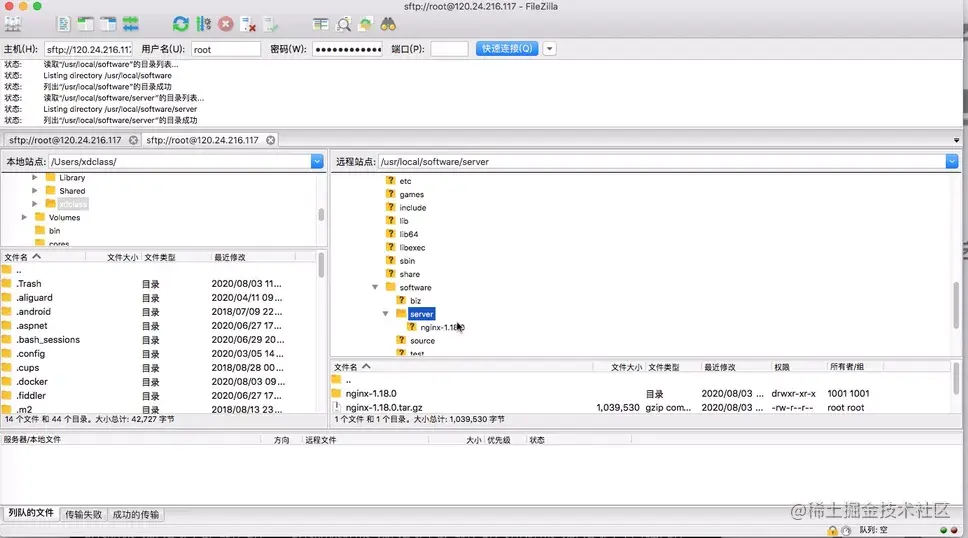Click remote site path /usr/local/software/server field
Image resolution: width=968 pixels, height=538 pixels.
click(x=662, y=161)
